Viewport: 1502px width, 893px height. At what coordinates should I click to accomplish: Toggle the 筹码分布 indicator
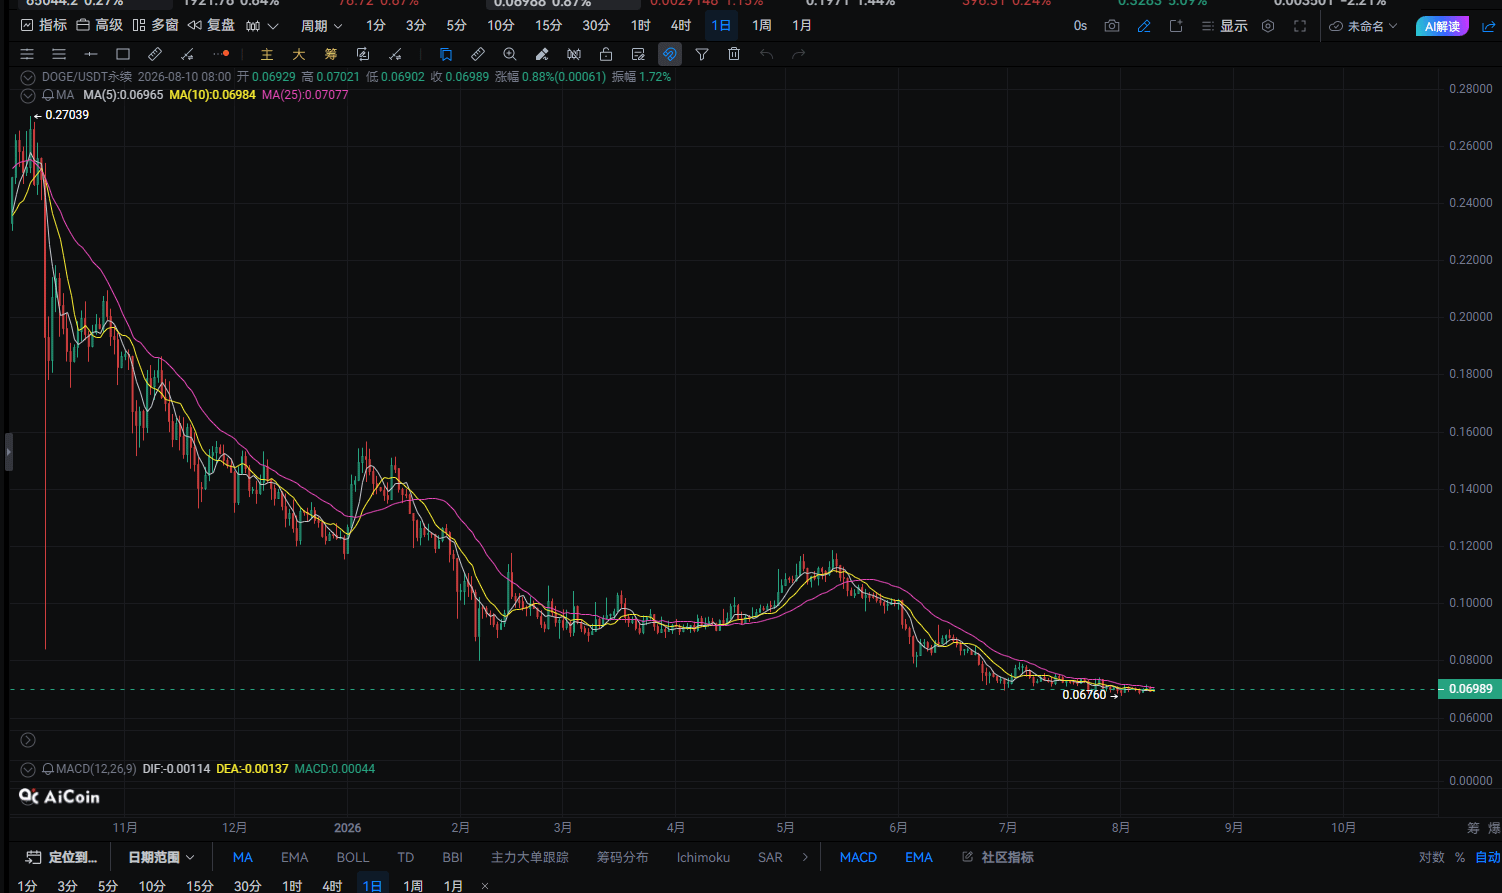[x=622, y=857]
